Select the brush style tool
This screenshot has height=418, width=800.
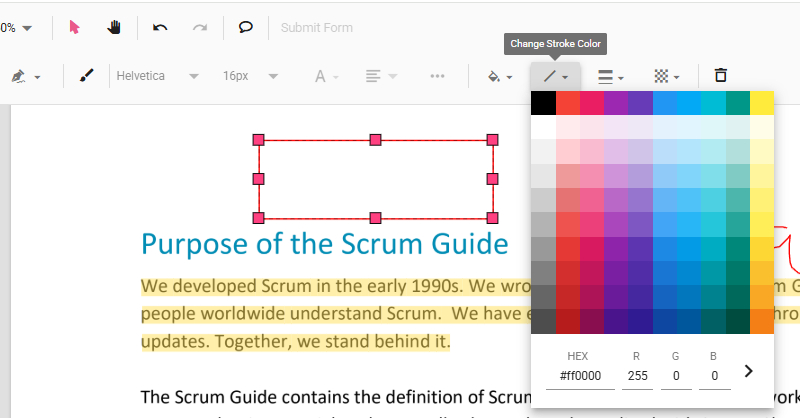coord(86,76)
